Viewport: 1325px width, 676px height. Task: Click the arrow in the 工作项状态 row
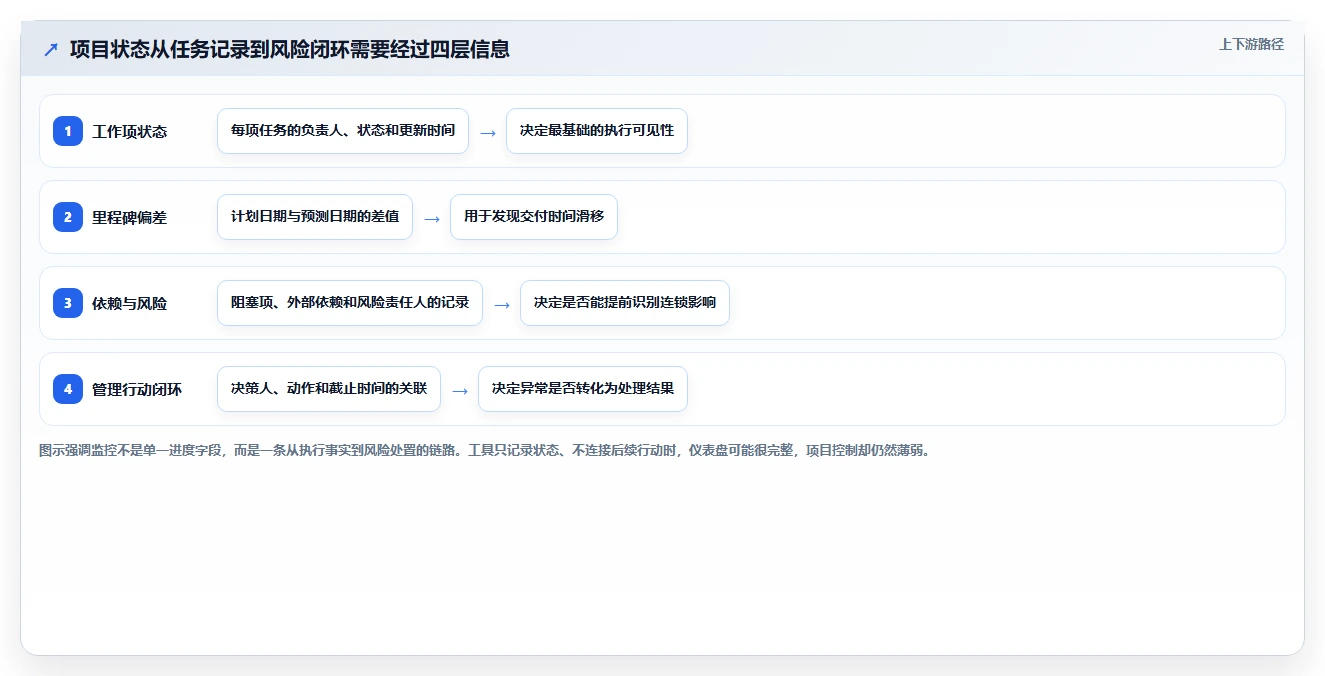(488, 132)
